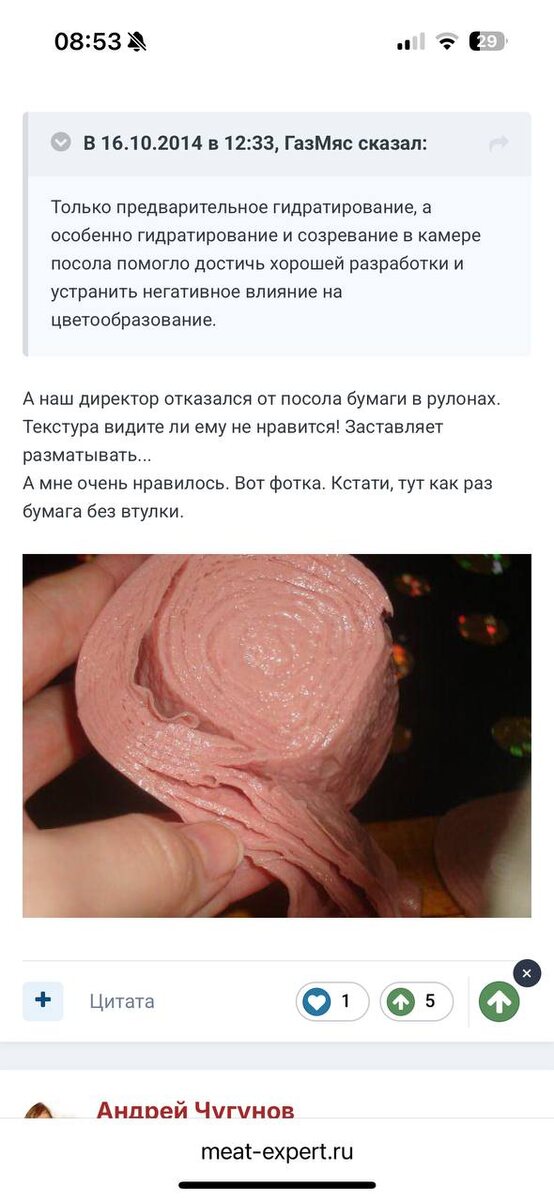Viewport: 554px width, 1200px height.
Task: View the 5 upvote reactions count
Action: [417, 1001]
